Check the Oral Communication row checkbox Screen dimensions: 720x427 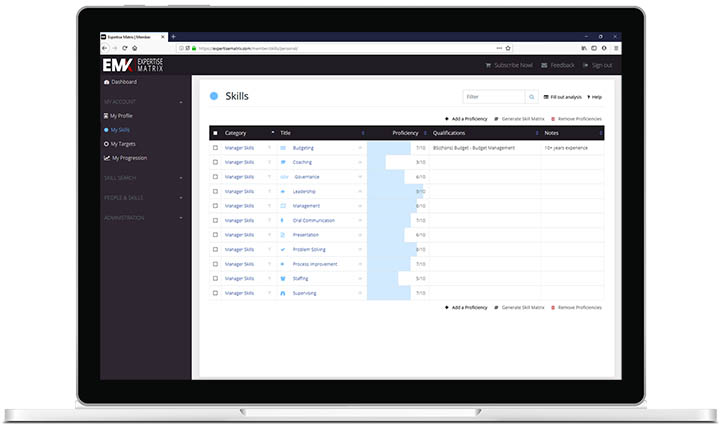pyautogui.click(x=215, y=220)
